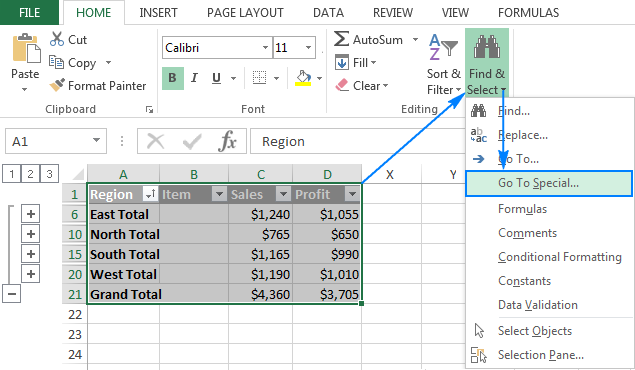Open the underline style dropdown arrow
The image size is (635, 370).
click(233, 78)
